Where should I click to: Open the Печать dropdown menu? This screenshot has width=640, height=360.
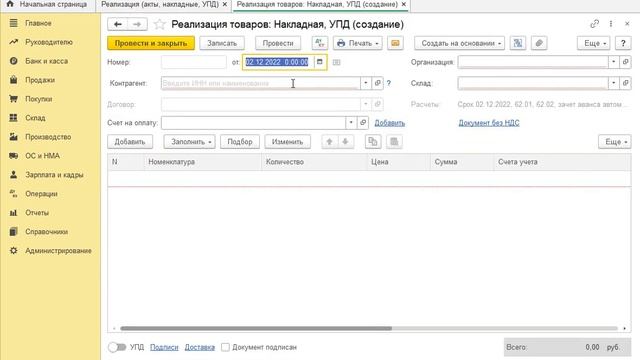[358, 43]
